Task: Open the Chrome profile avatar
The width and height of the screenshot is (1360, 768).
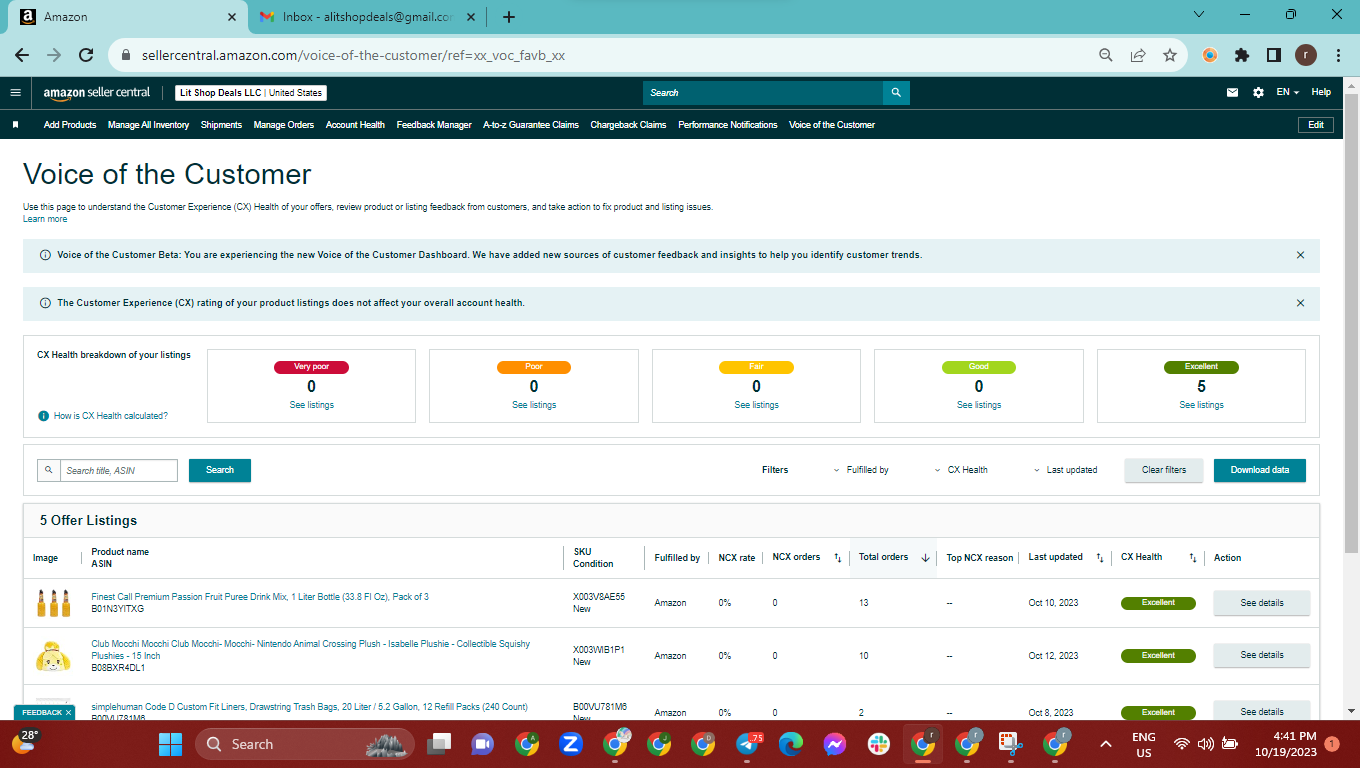Action: pyautogui.click(x=1306, y=56)
